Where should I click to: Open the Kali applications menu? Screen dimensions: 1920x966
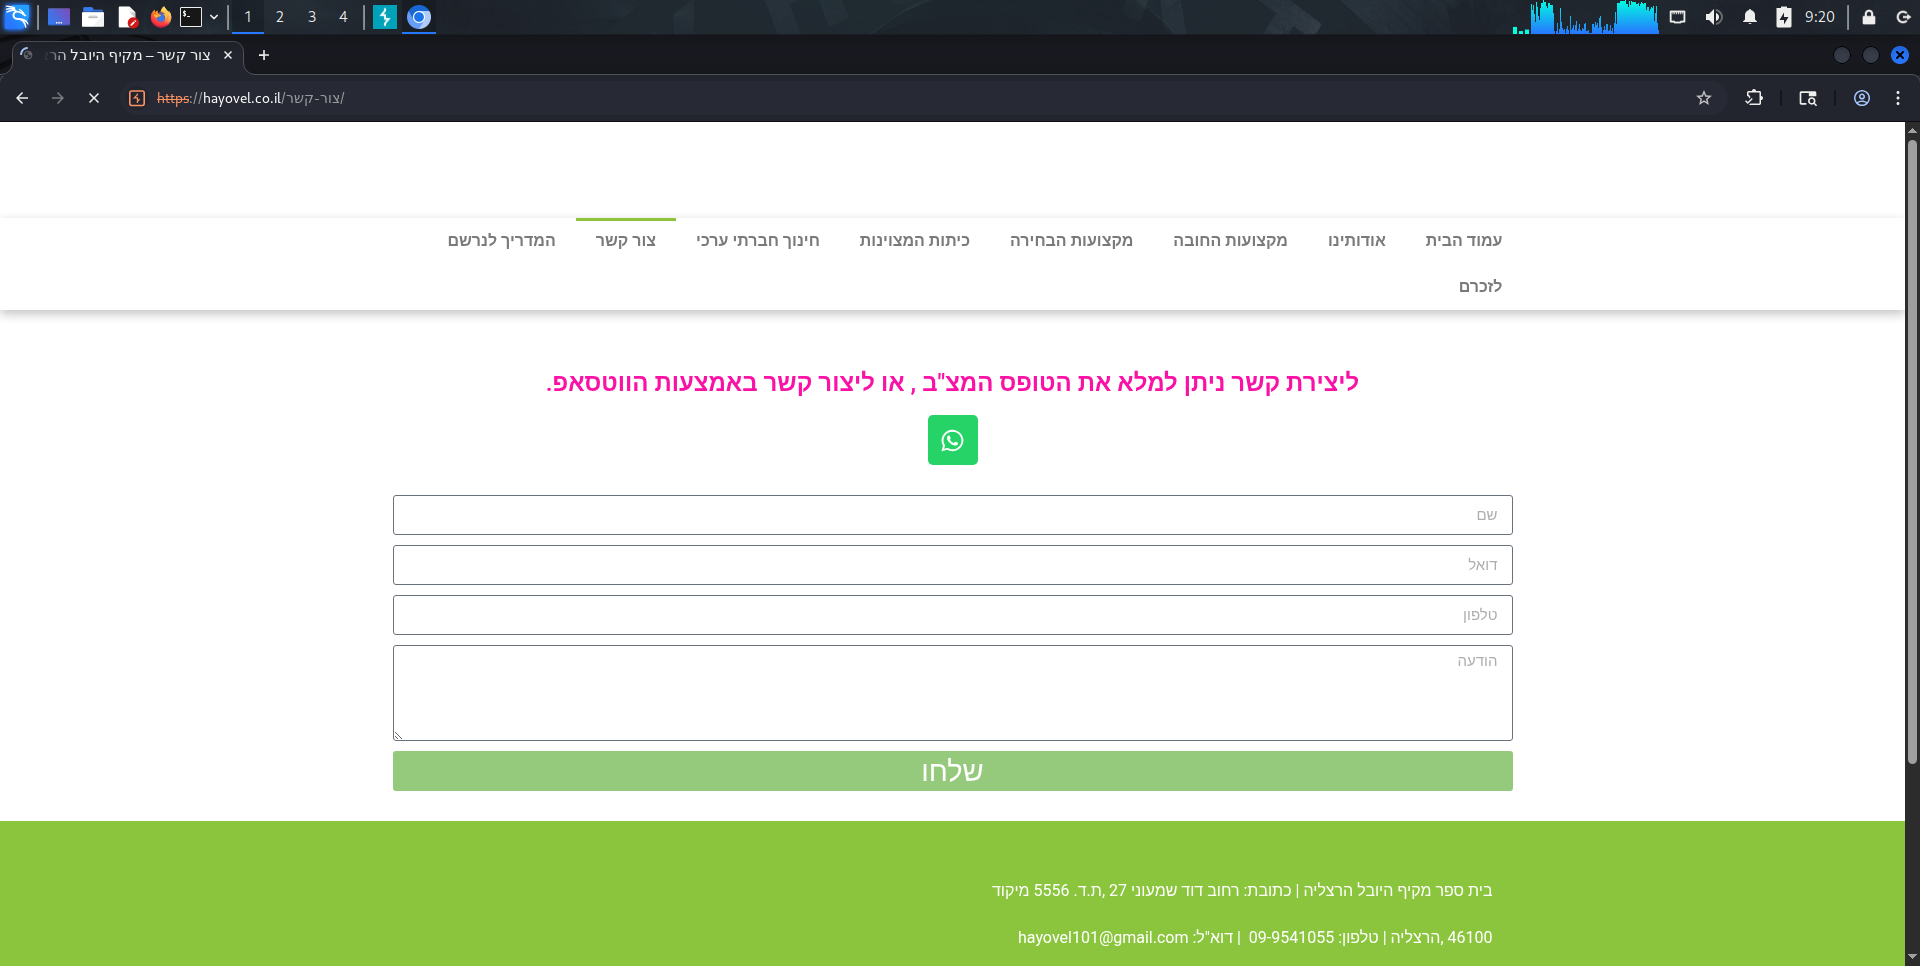pyautogui.click(x=17, y=16)
